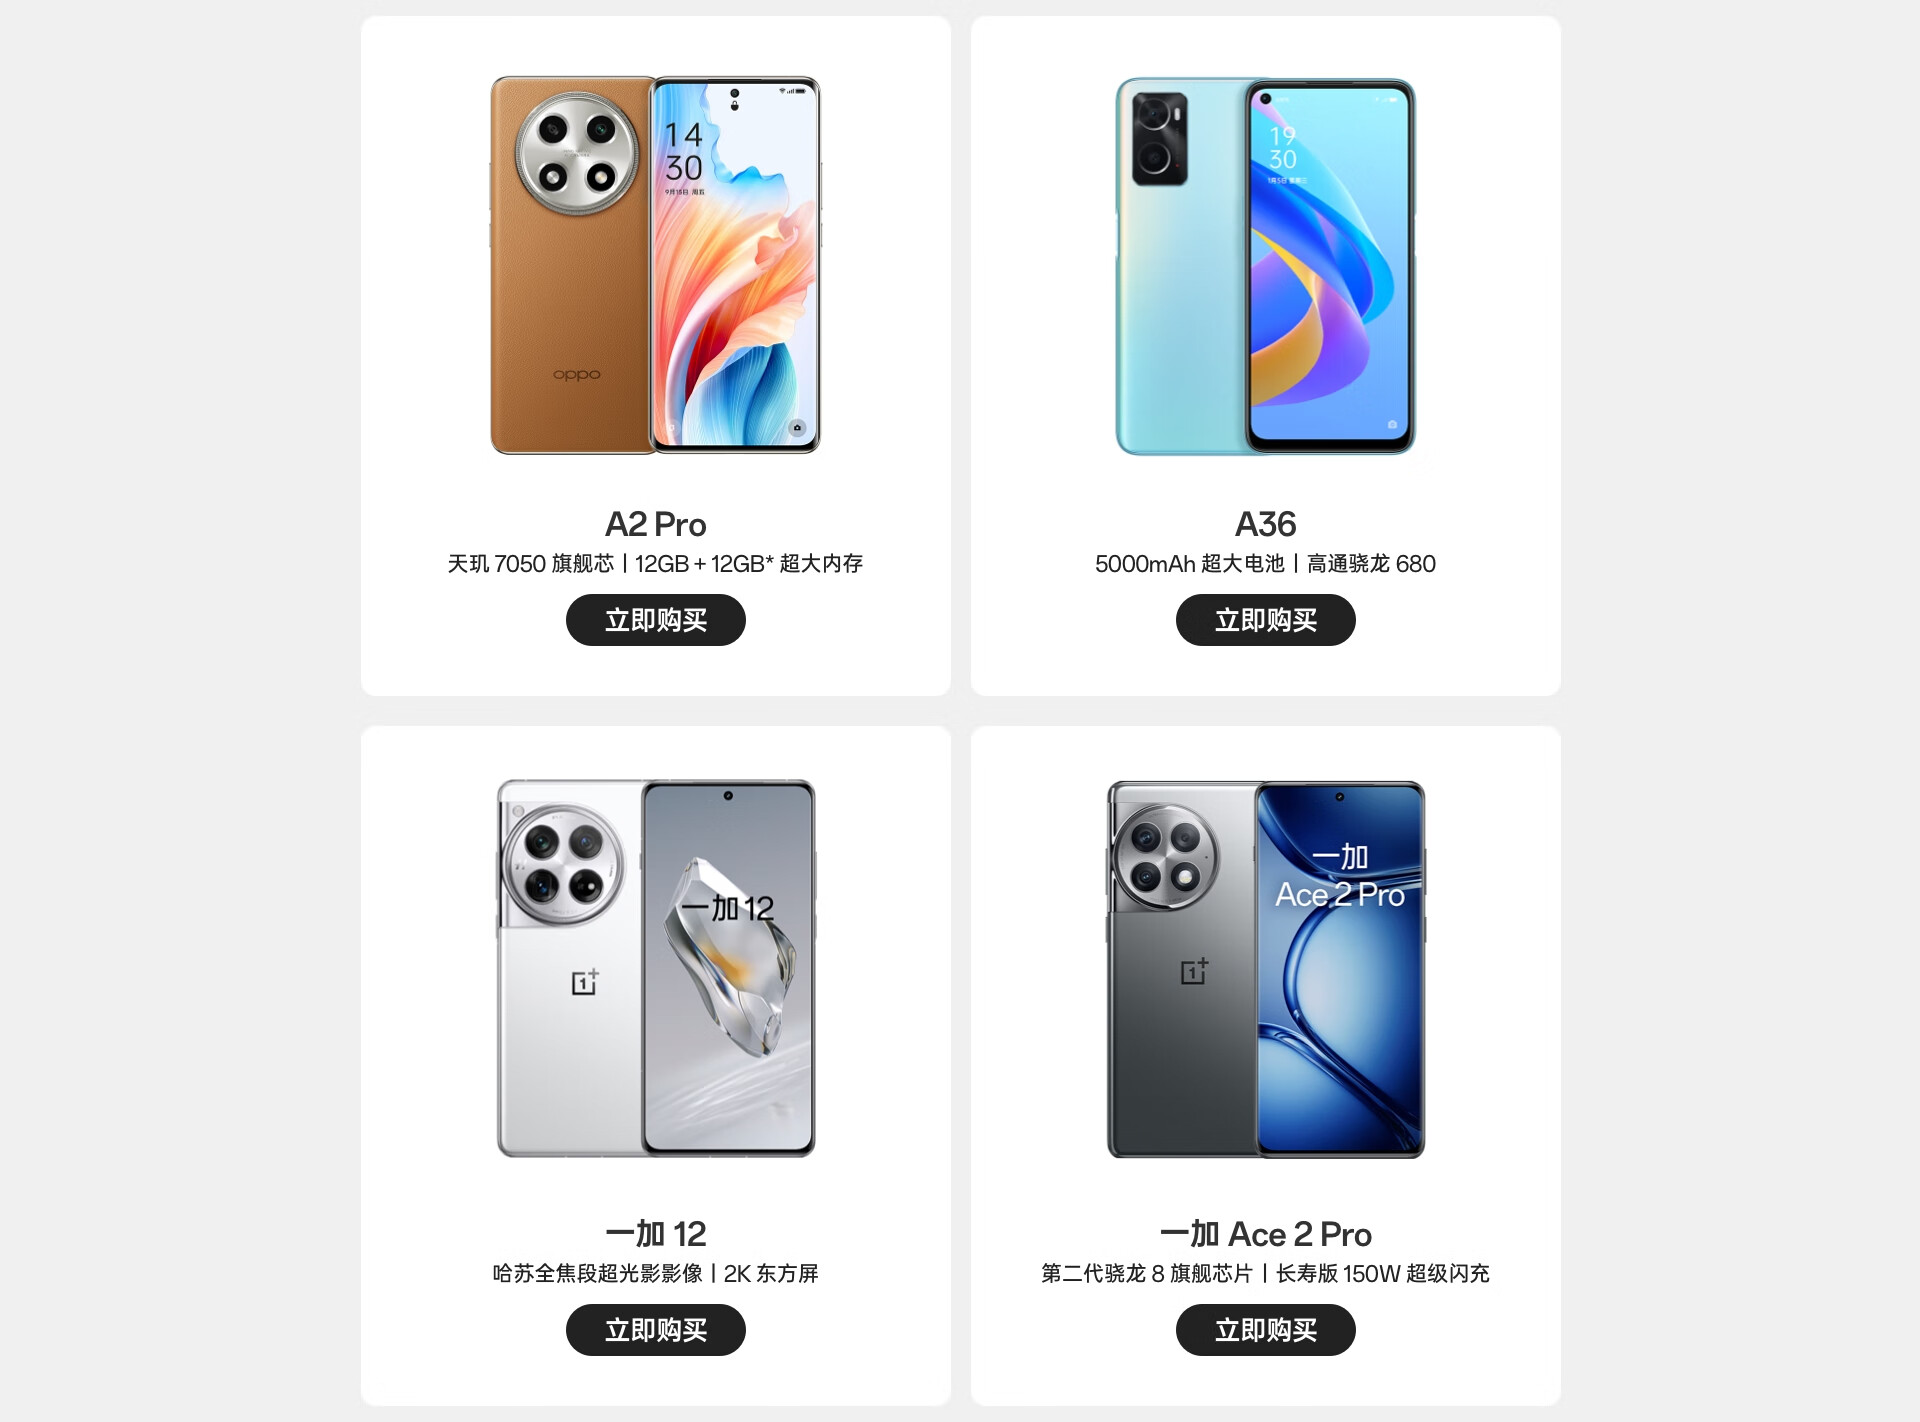The image size is (1920, 1422).
Task: Click the oppo logo on brown phone back
Action: (577, 374)
